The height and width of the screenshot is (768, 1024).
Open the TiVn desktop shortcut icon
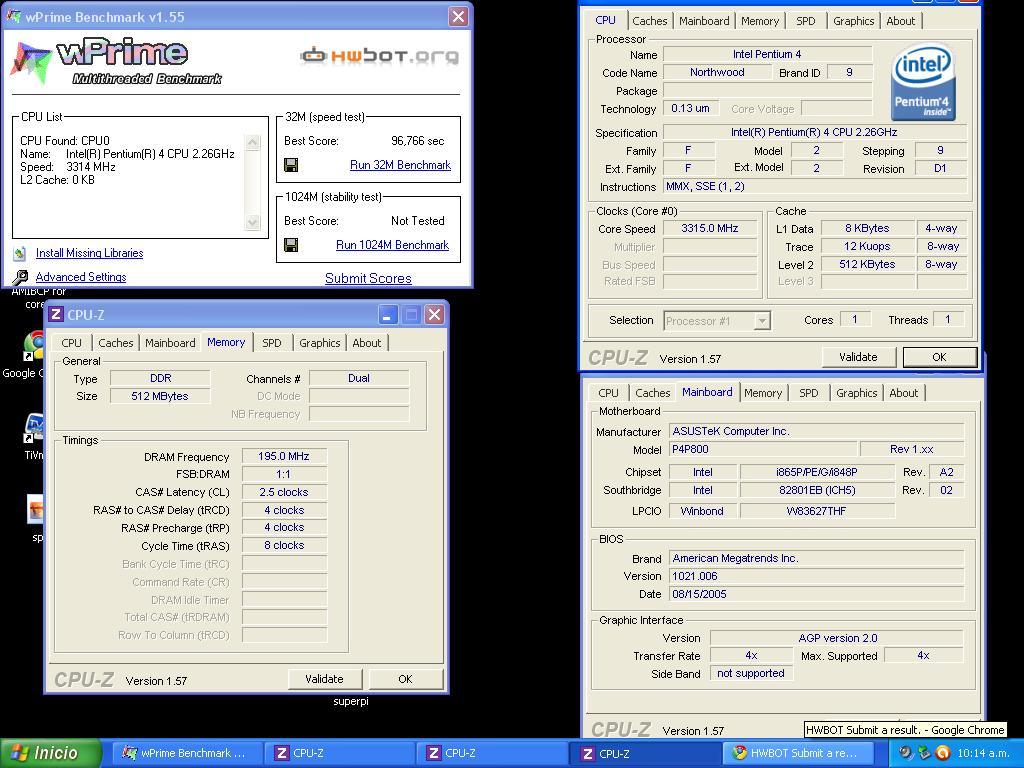[34, 428]
